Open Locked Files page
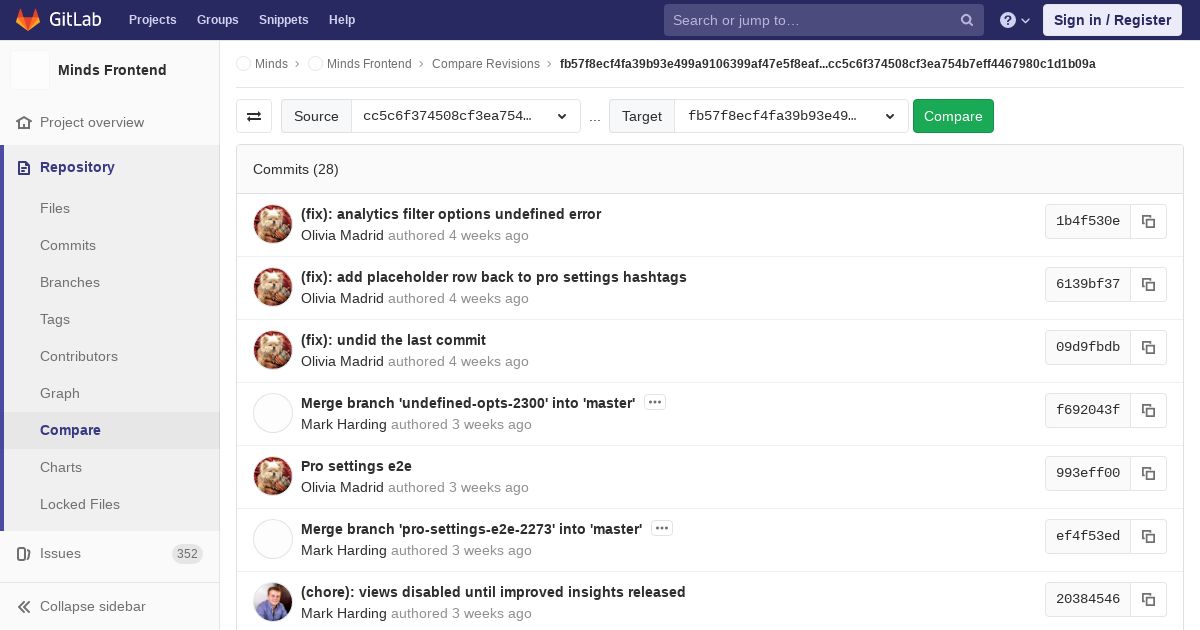The image size is (1200, 630). (x=80, y=504)
